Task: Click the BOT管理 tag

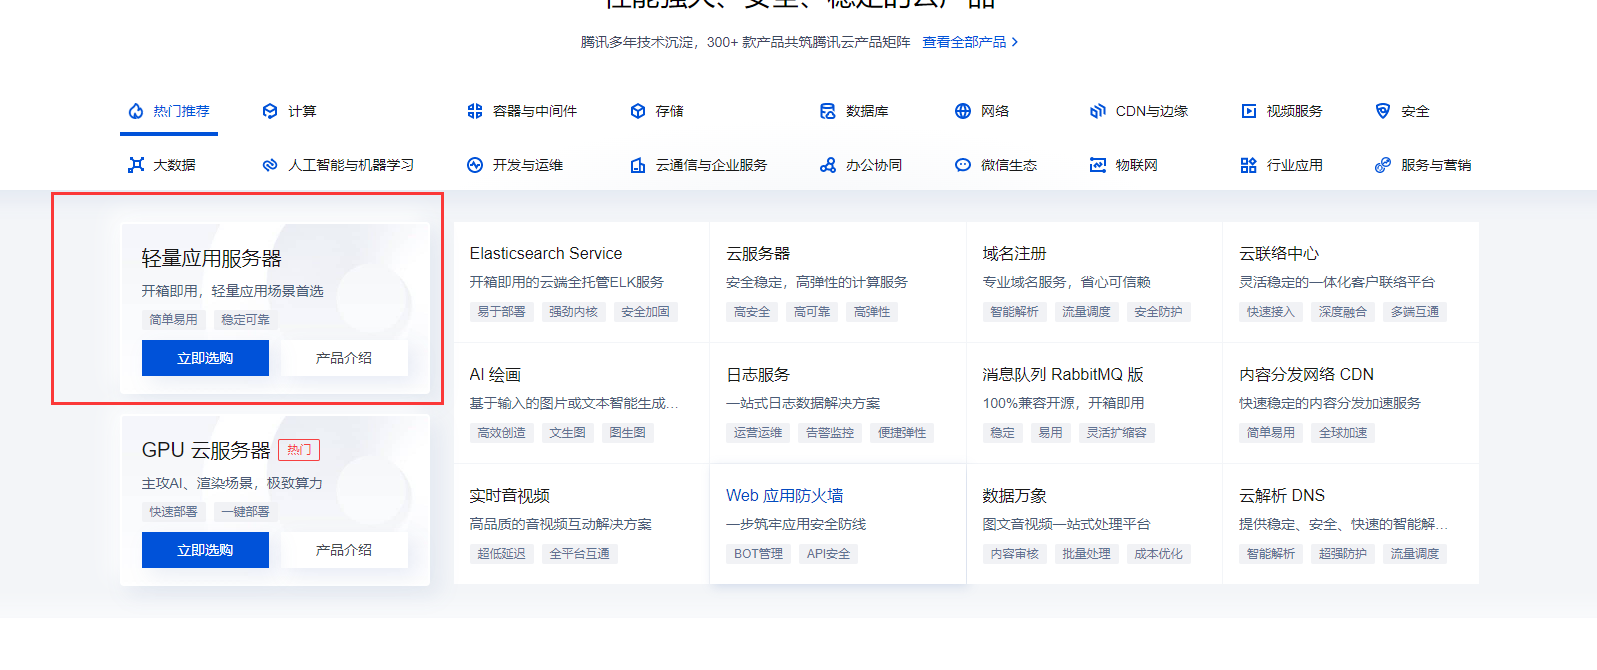Action: (x=759, y=554)
